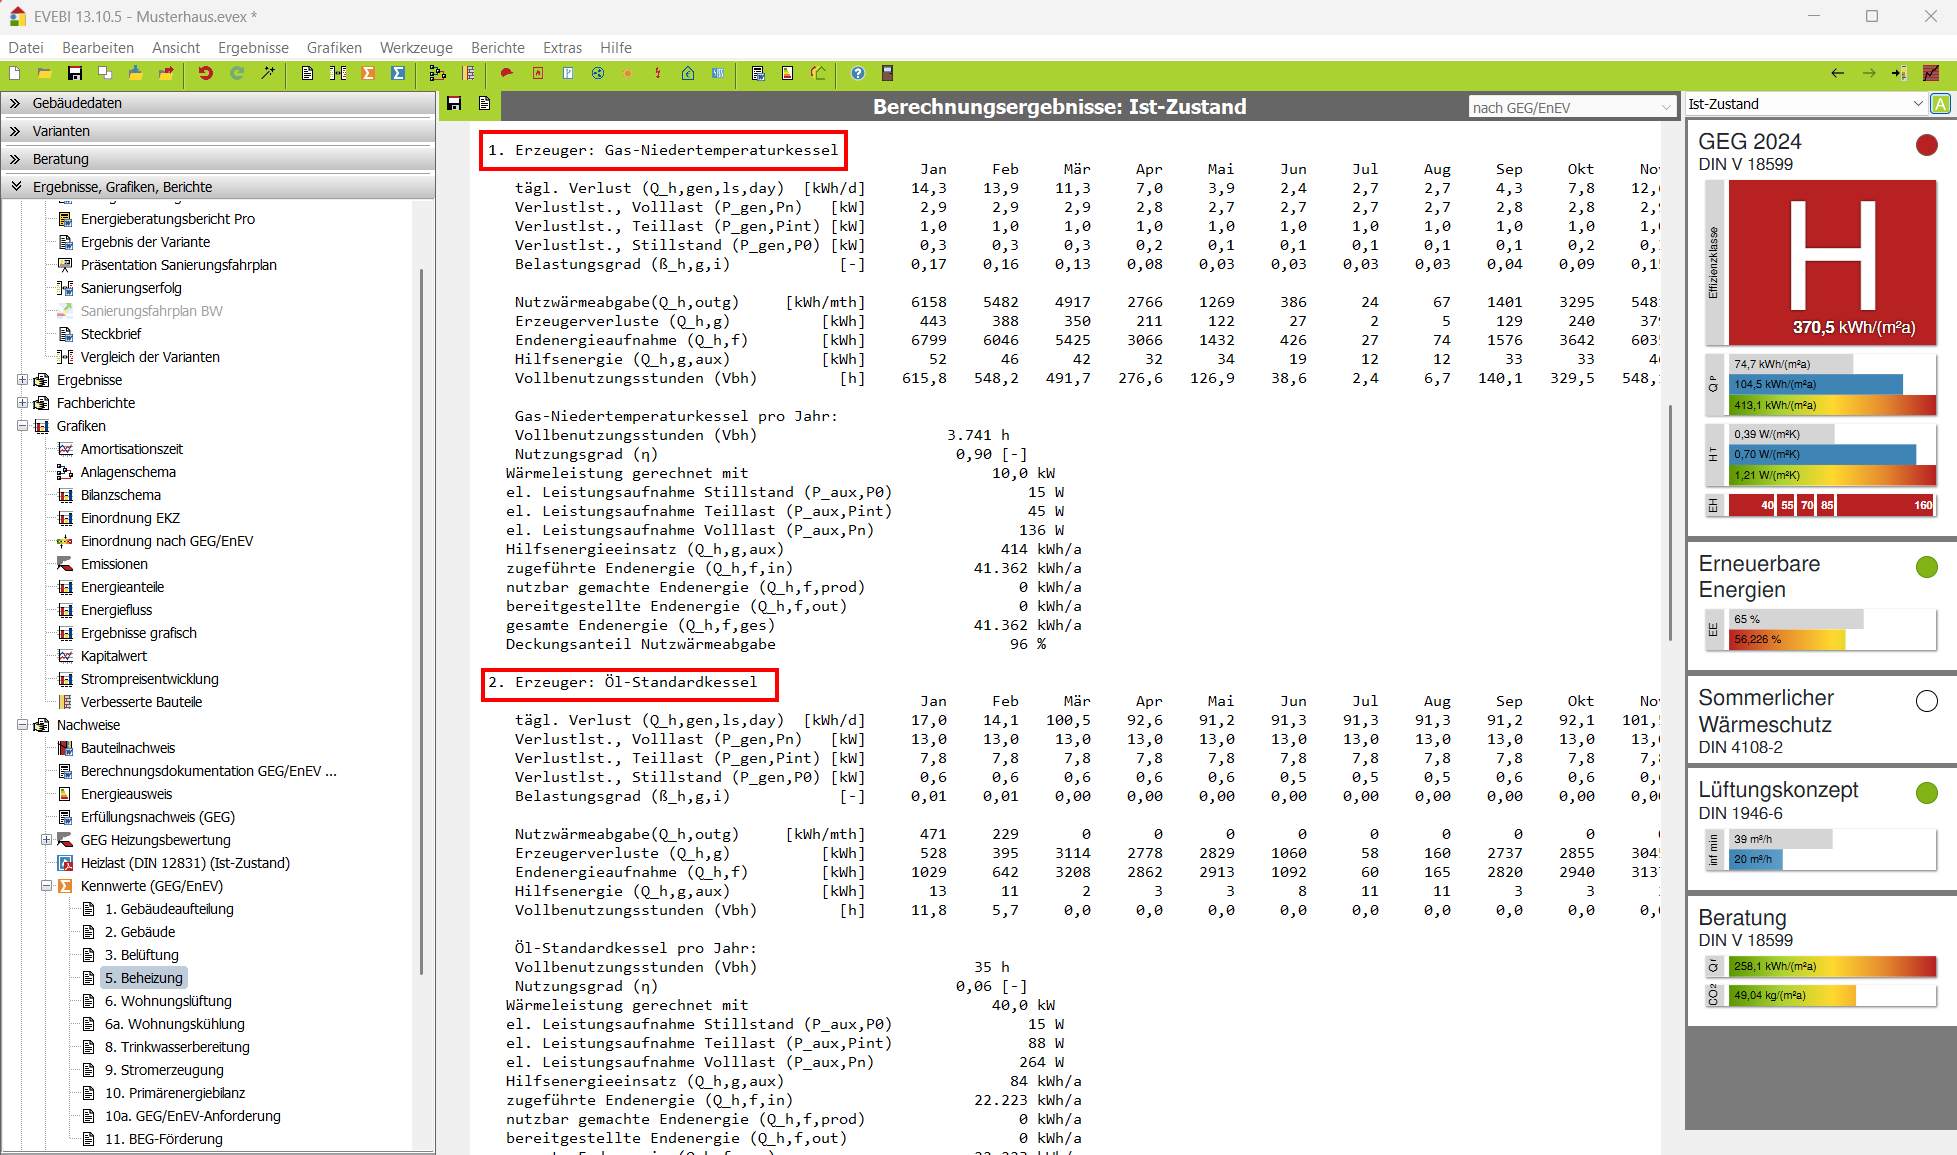This screenshot has width=1957, height=1155.
Task: Click the orange sigma calculation icon
Action: (x=368, y=73)
